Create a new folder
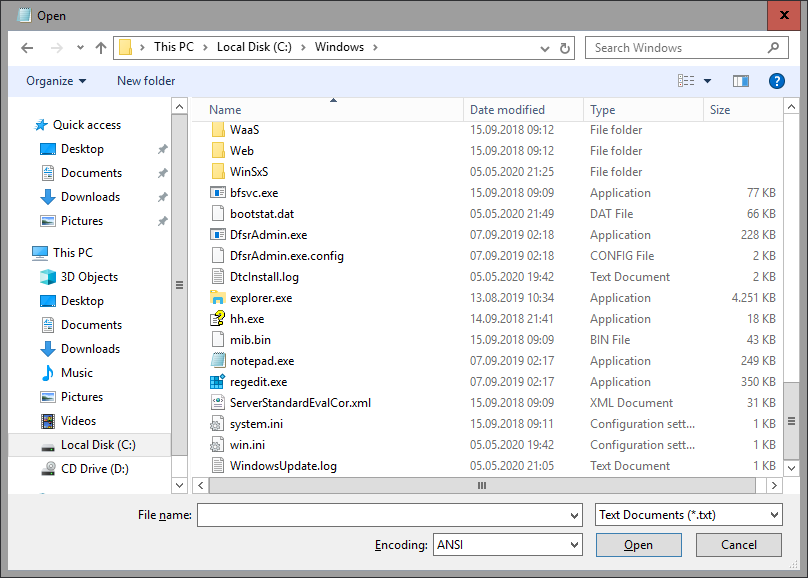The width and height of the screenshot is (808, 578). 145,81
